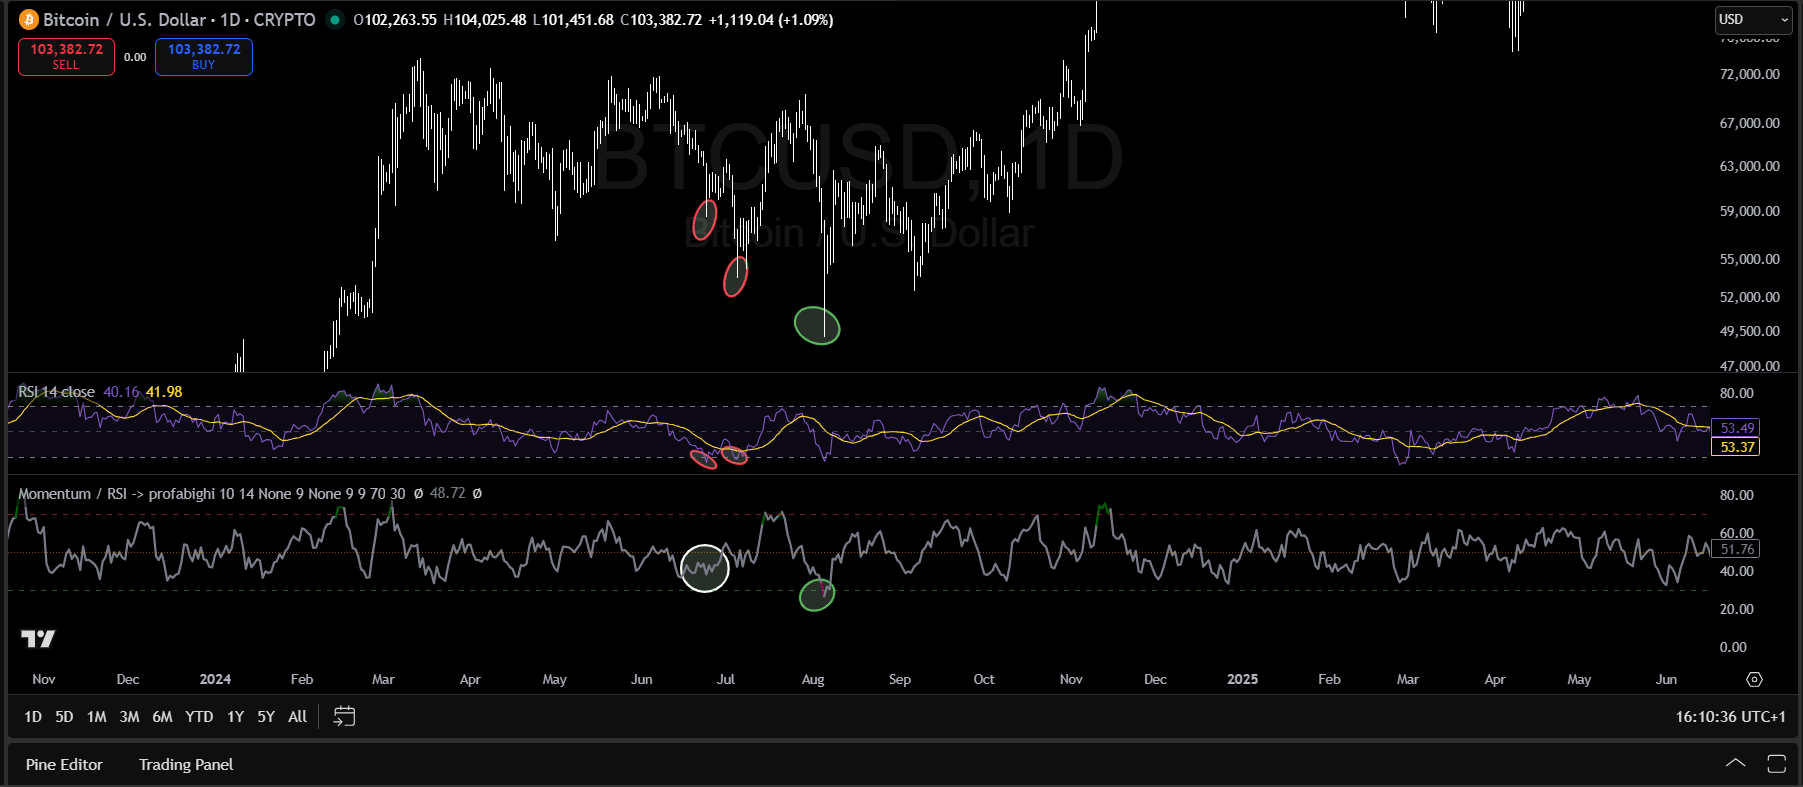Viewport: 1803px width, 787px height.
Task: Select the 5D time range
Action: (x=64, y=716)
